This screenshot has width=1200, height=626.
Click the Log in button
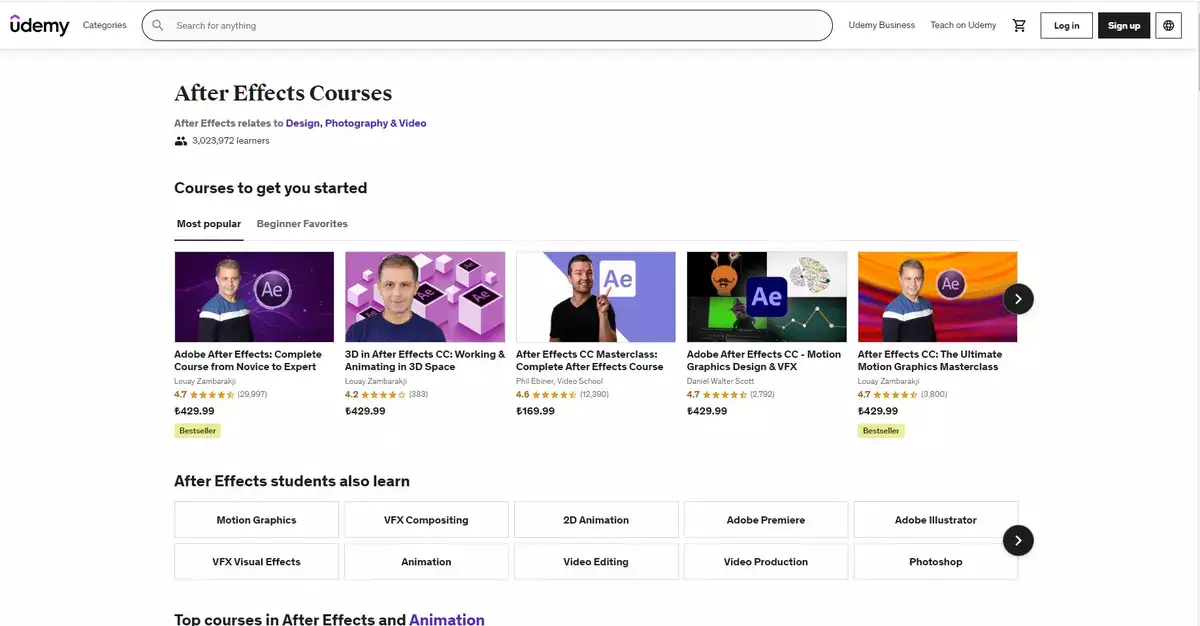coord(1067,25)
